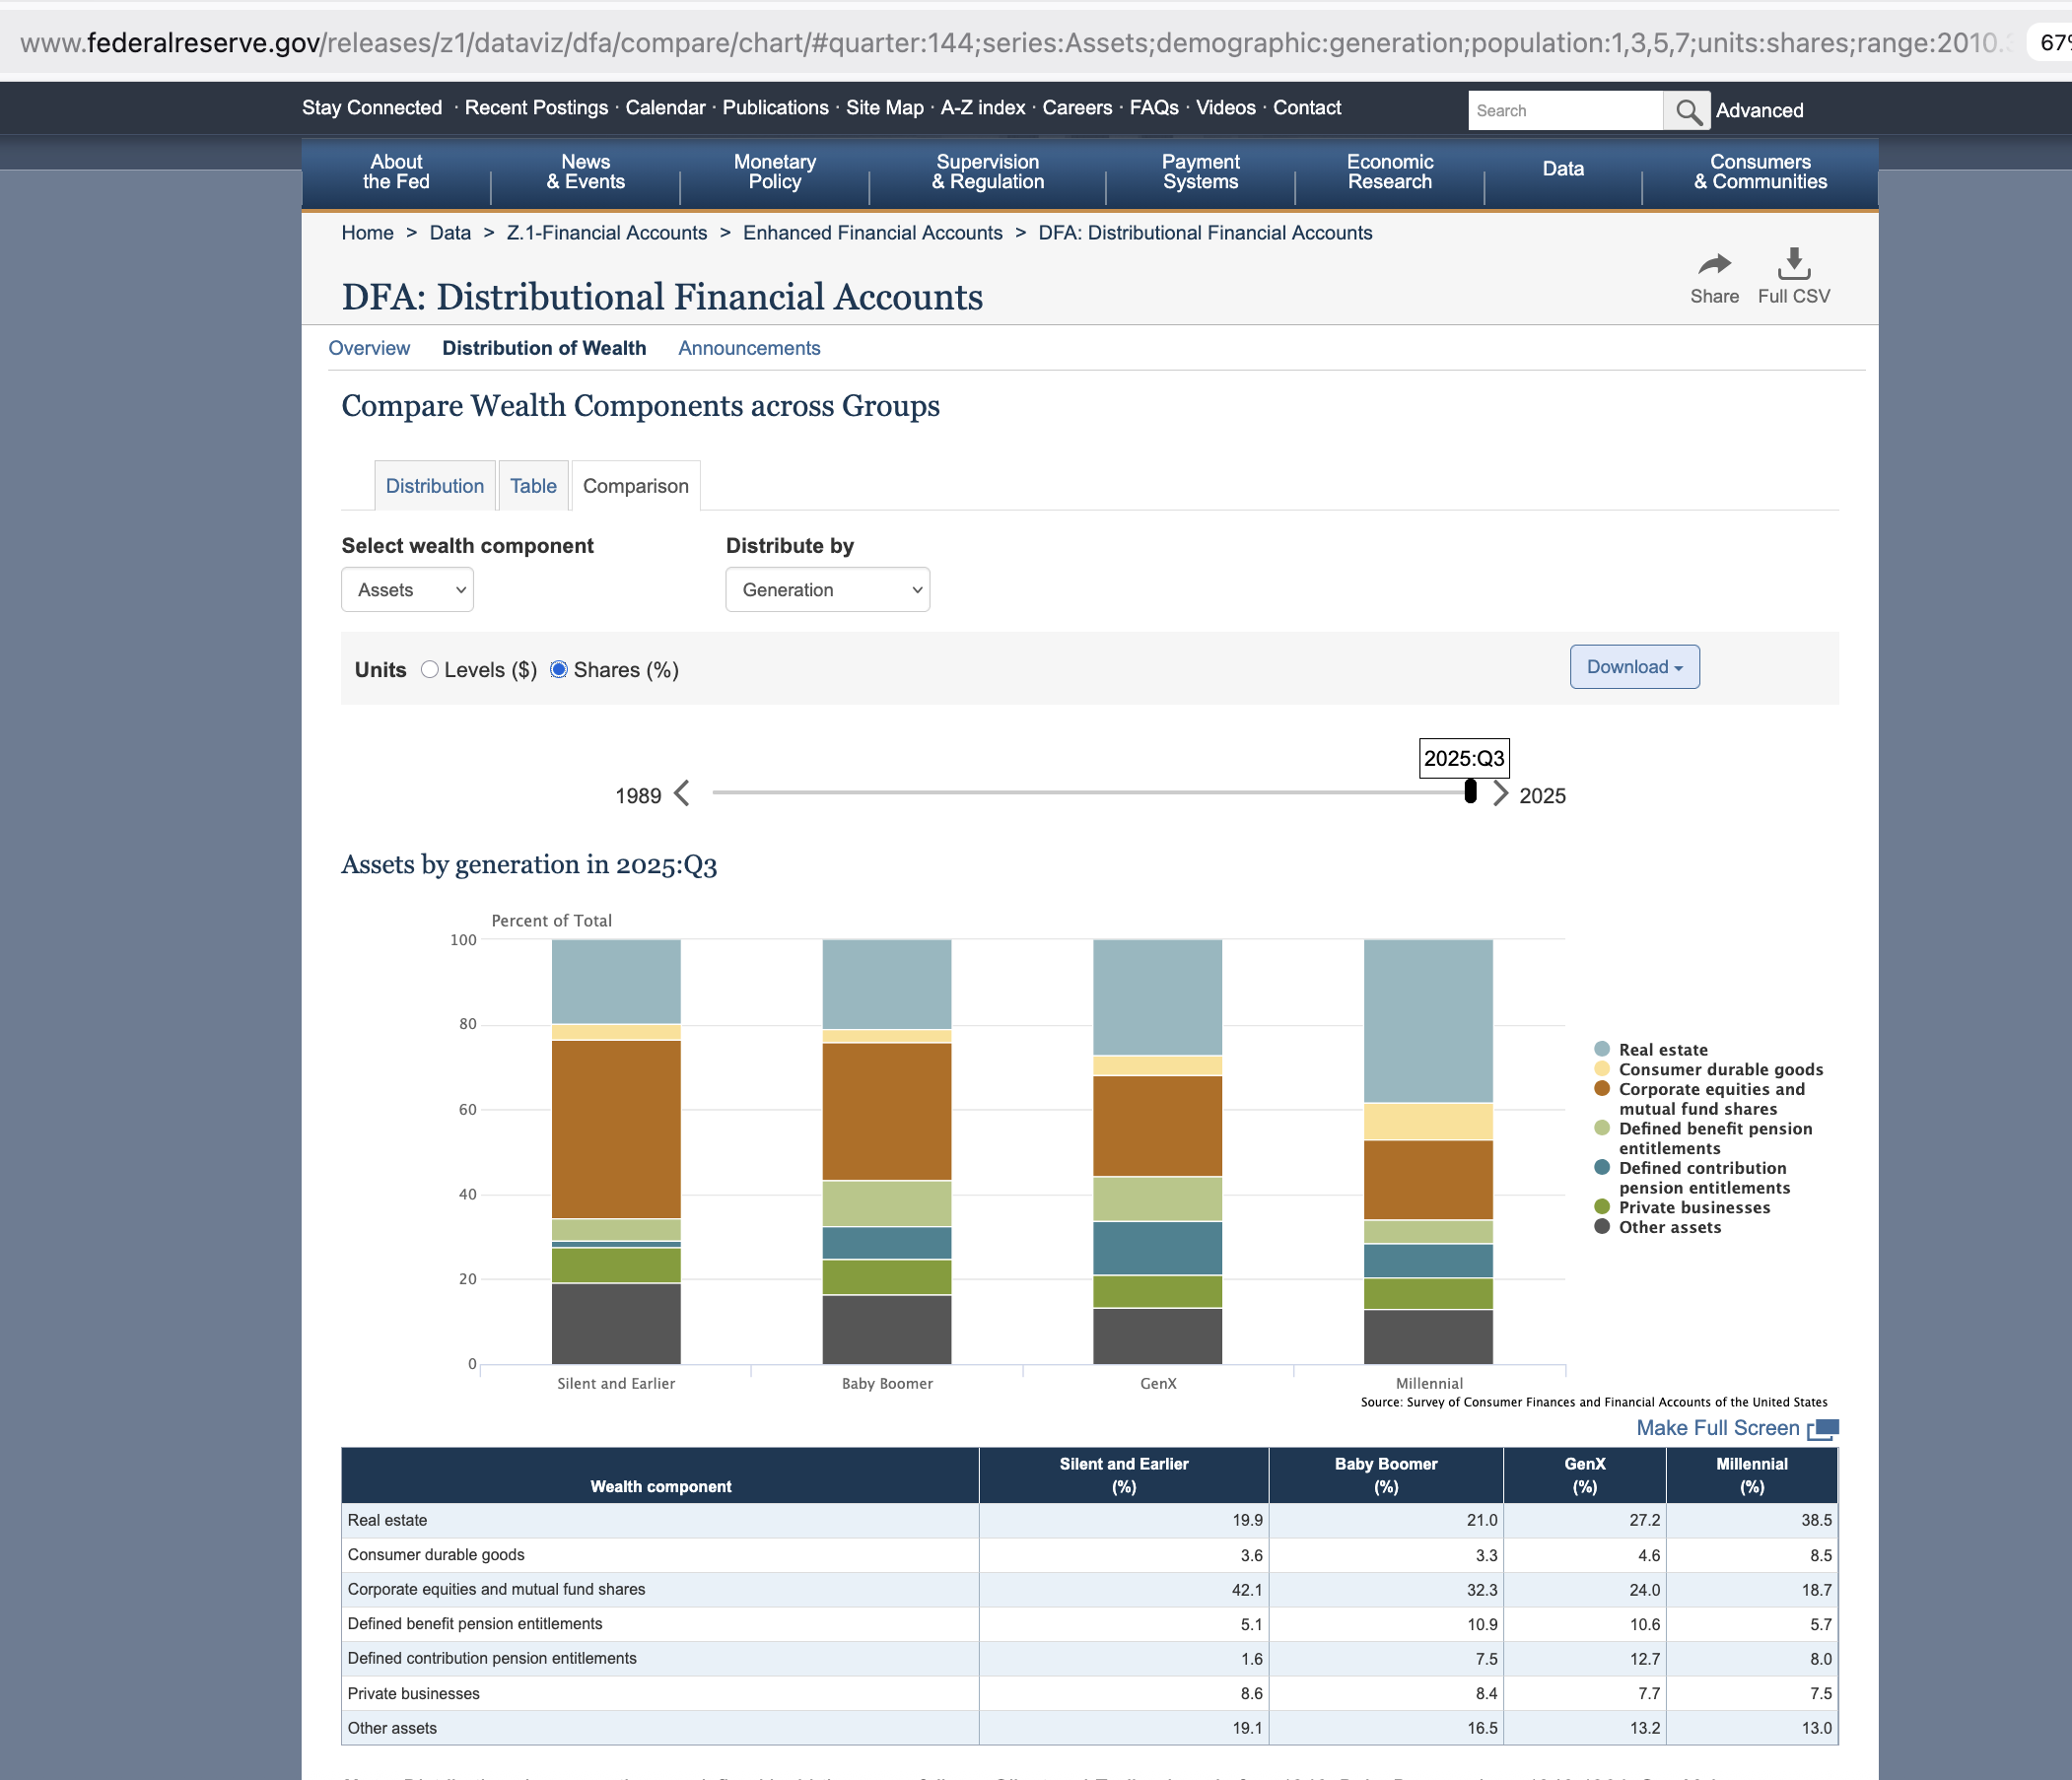Click the search magnifier icon
The image size is (2072, 1780).
pos(1688,111)
